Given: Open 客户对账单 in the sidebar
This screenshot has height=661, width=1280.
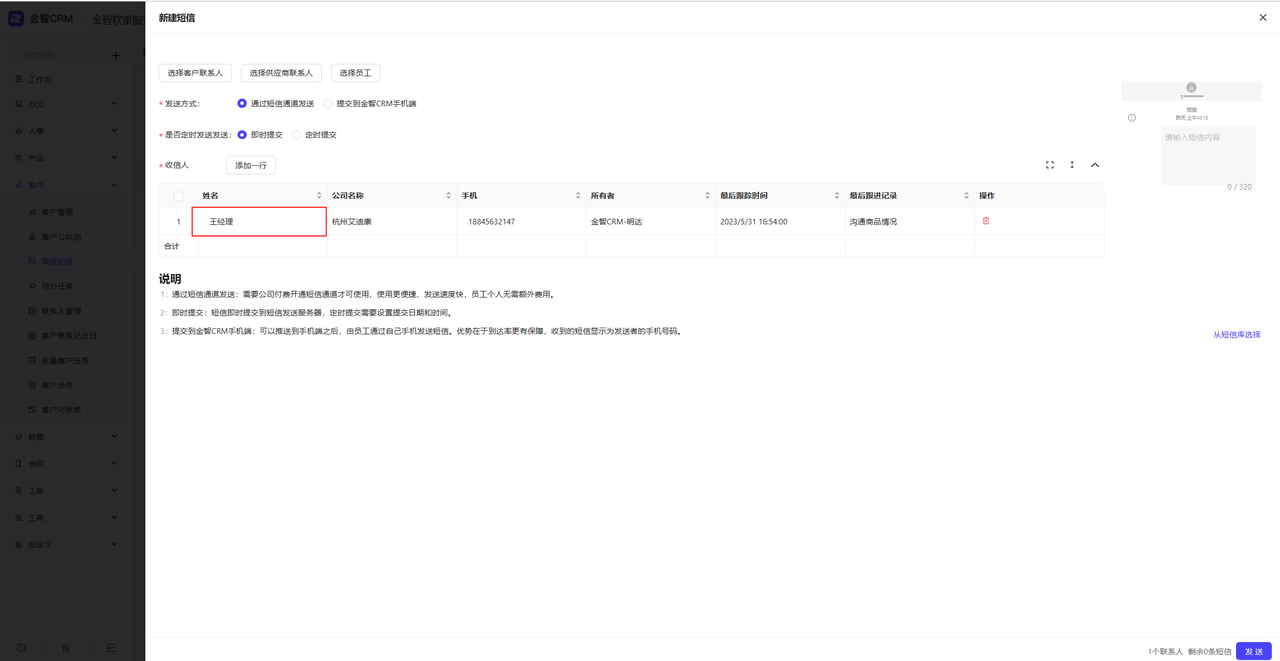Looking at the screenshot, I should (61, 410).
